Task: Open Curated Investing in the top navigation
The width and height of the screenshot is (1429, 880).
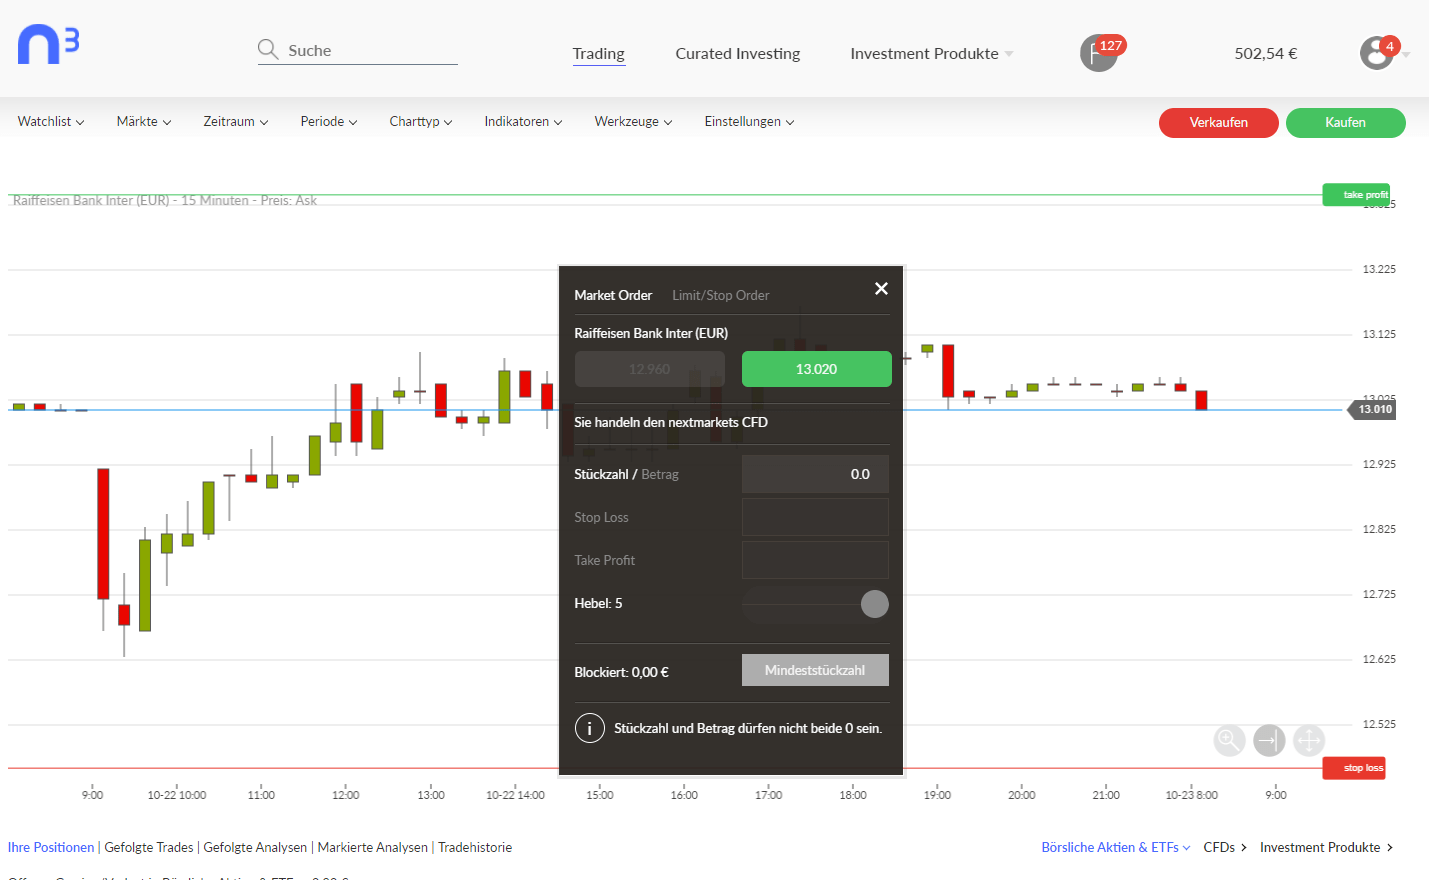Action: click(738, 54)
